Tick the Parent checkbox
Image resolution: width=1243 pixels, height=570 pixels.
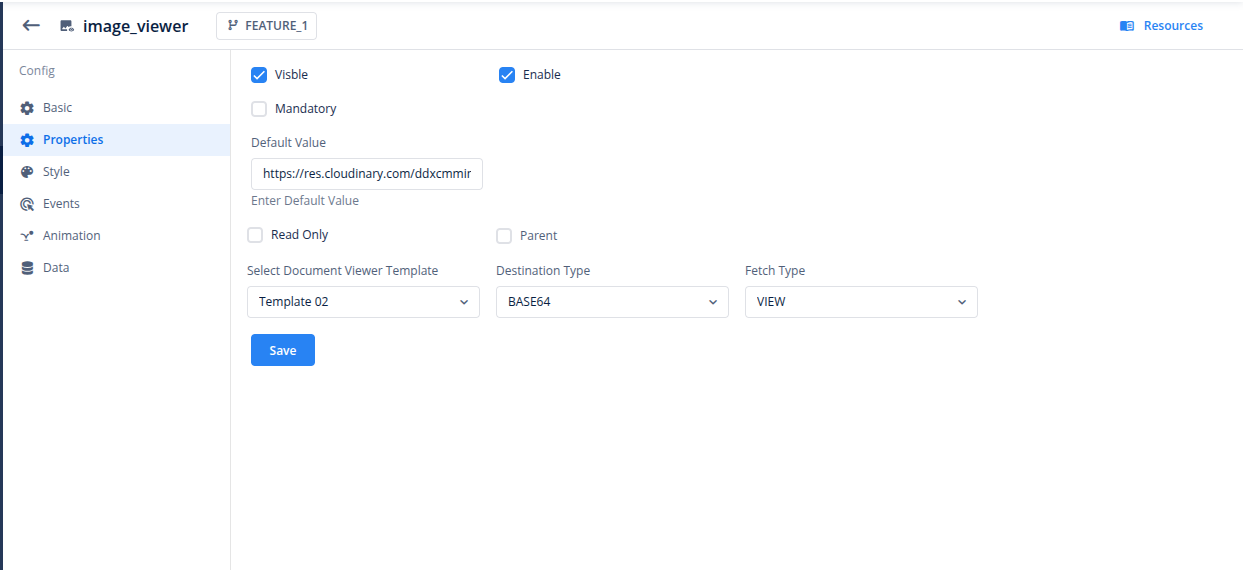504,236
